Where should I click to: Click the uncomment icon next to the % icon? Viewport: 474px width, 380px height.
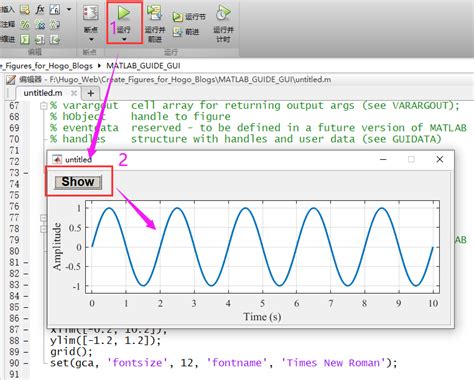[x=40, y=25]
